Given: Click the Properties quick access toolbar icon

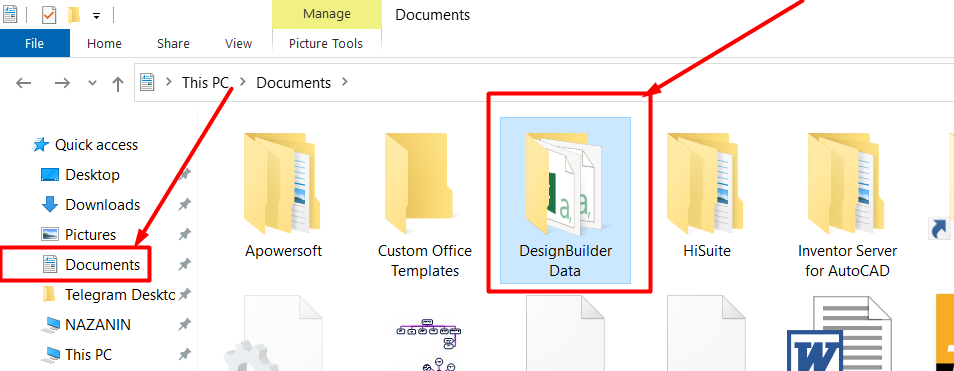Looking at the screenshot, I should point(49,15).
